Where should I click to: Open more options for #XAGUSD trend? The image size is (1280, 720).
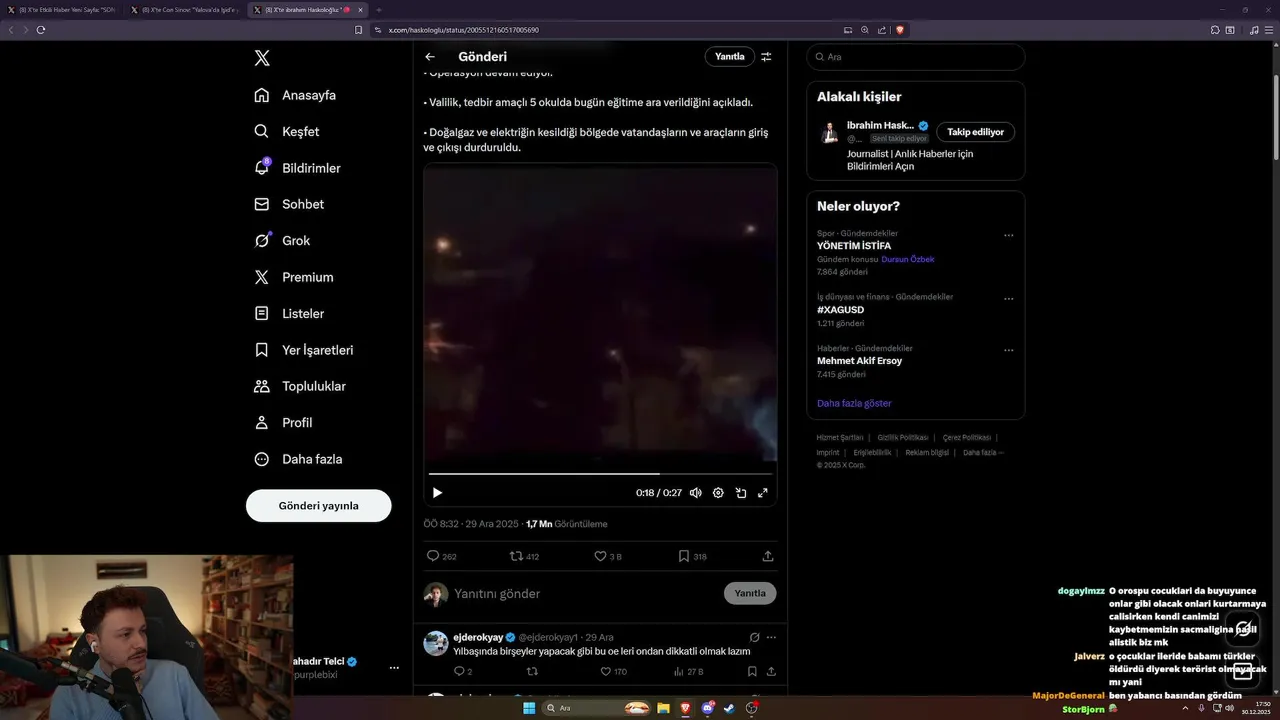coord(1008,299)
